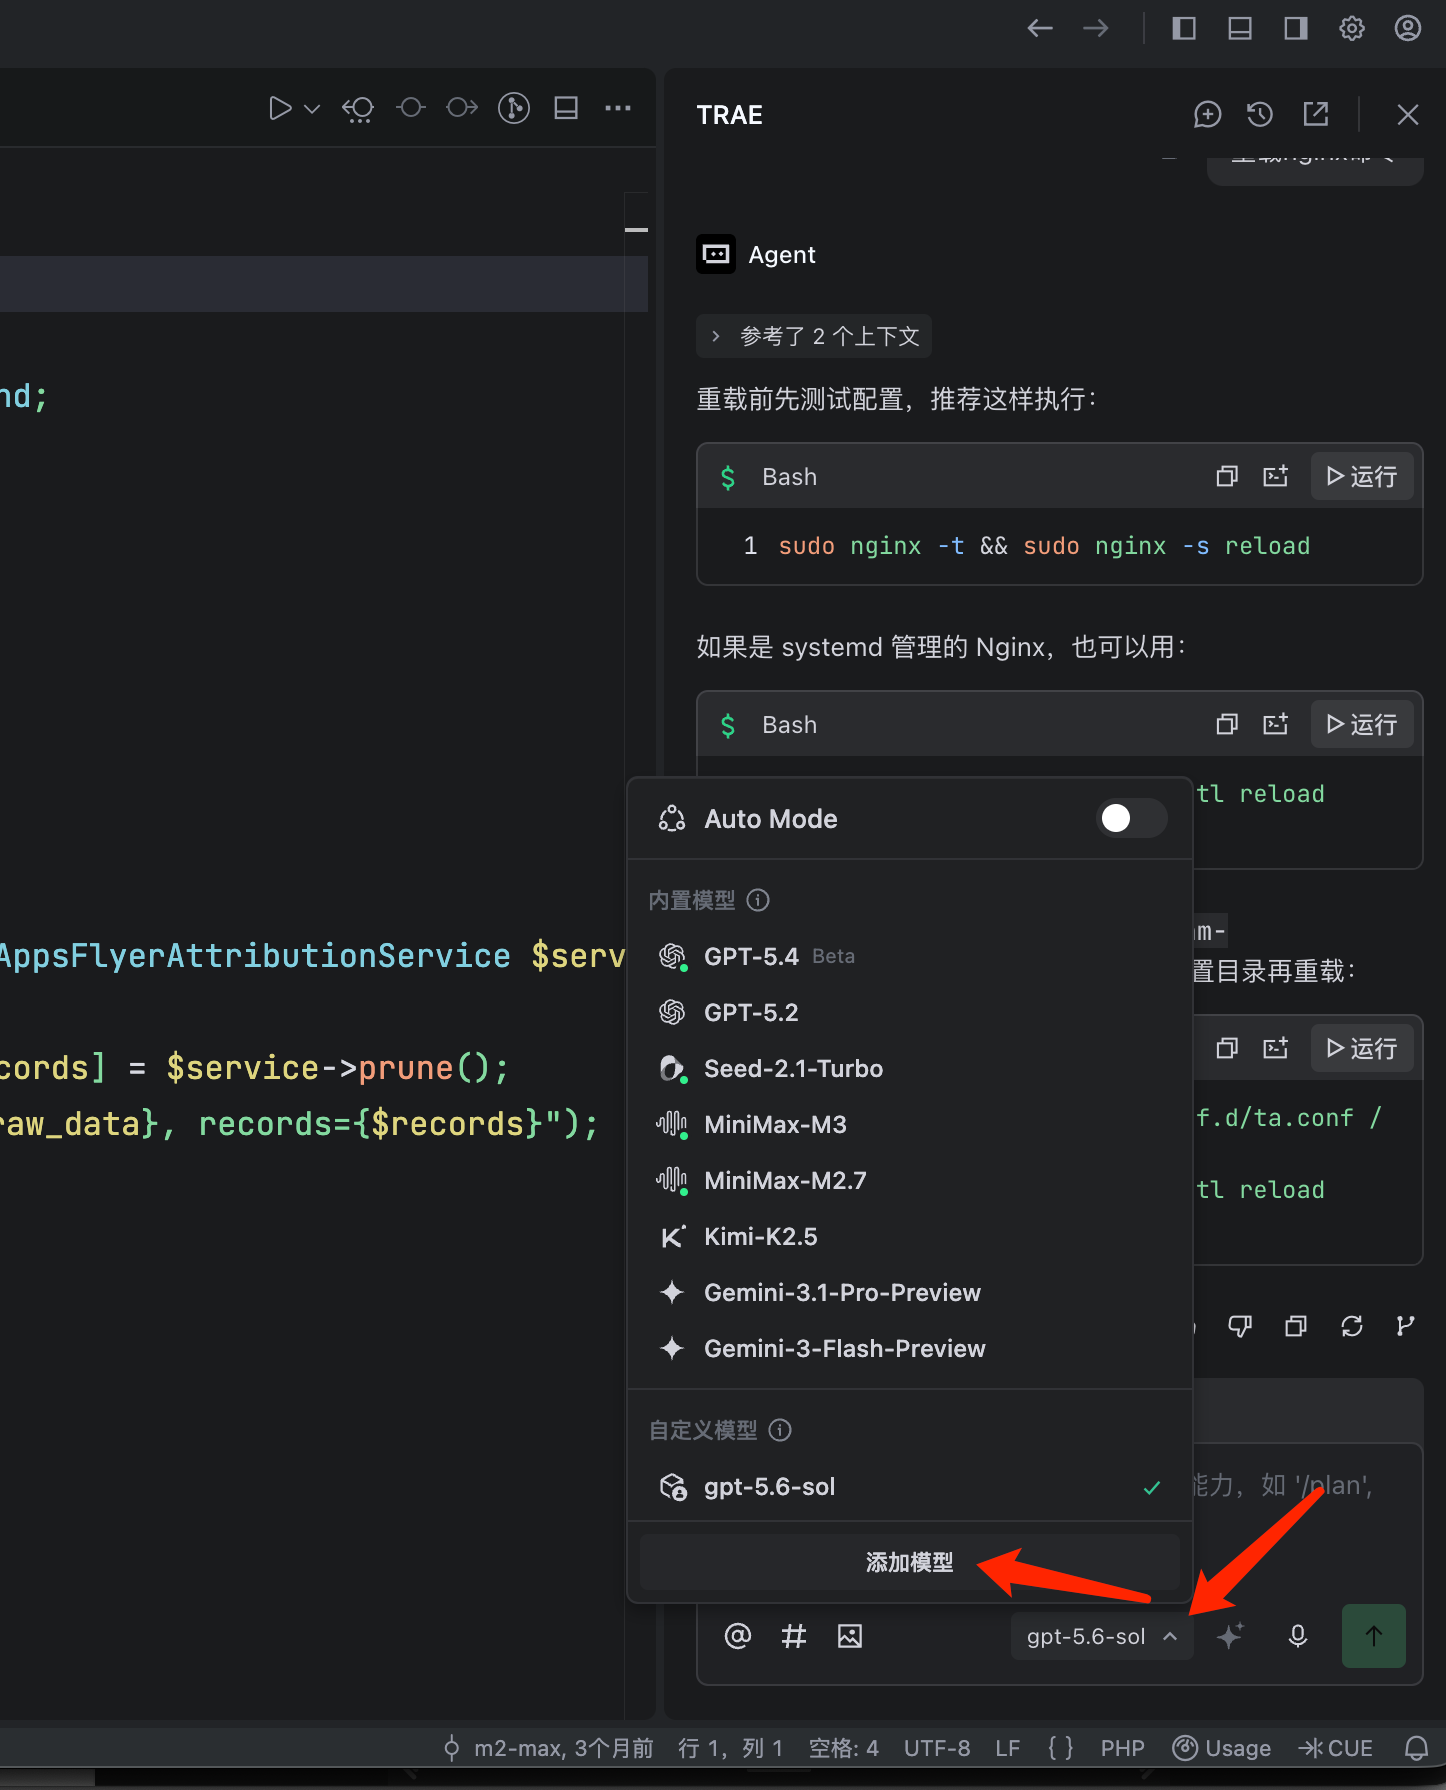Open git blame info m2-max, 3个月前

point(549,1748)
